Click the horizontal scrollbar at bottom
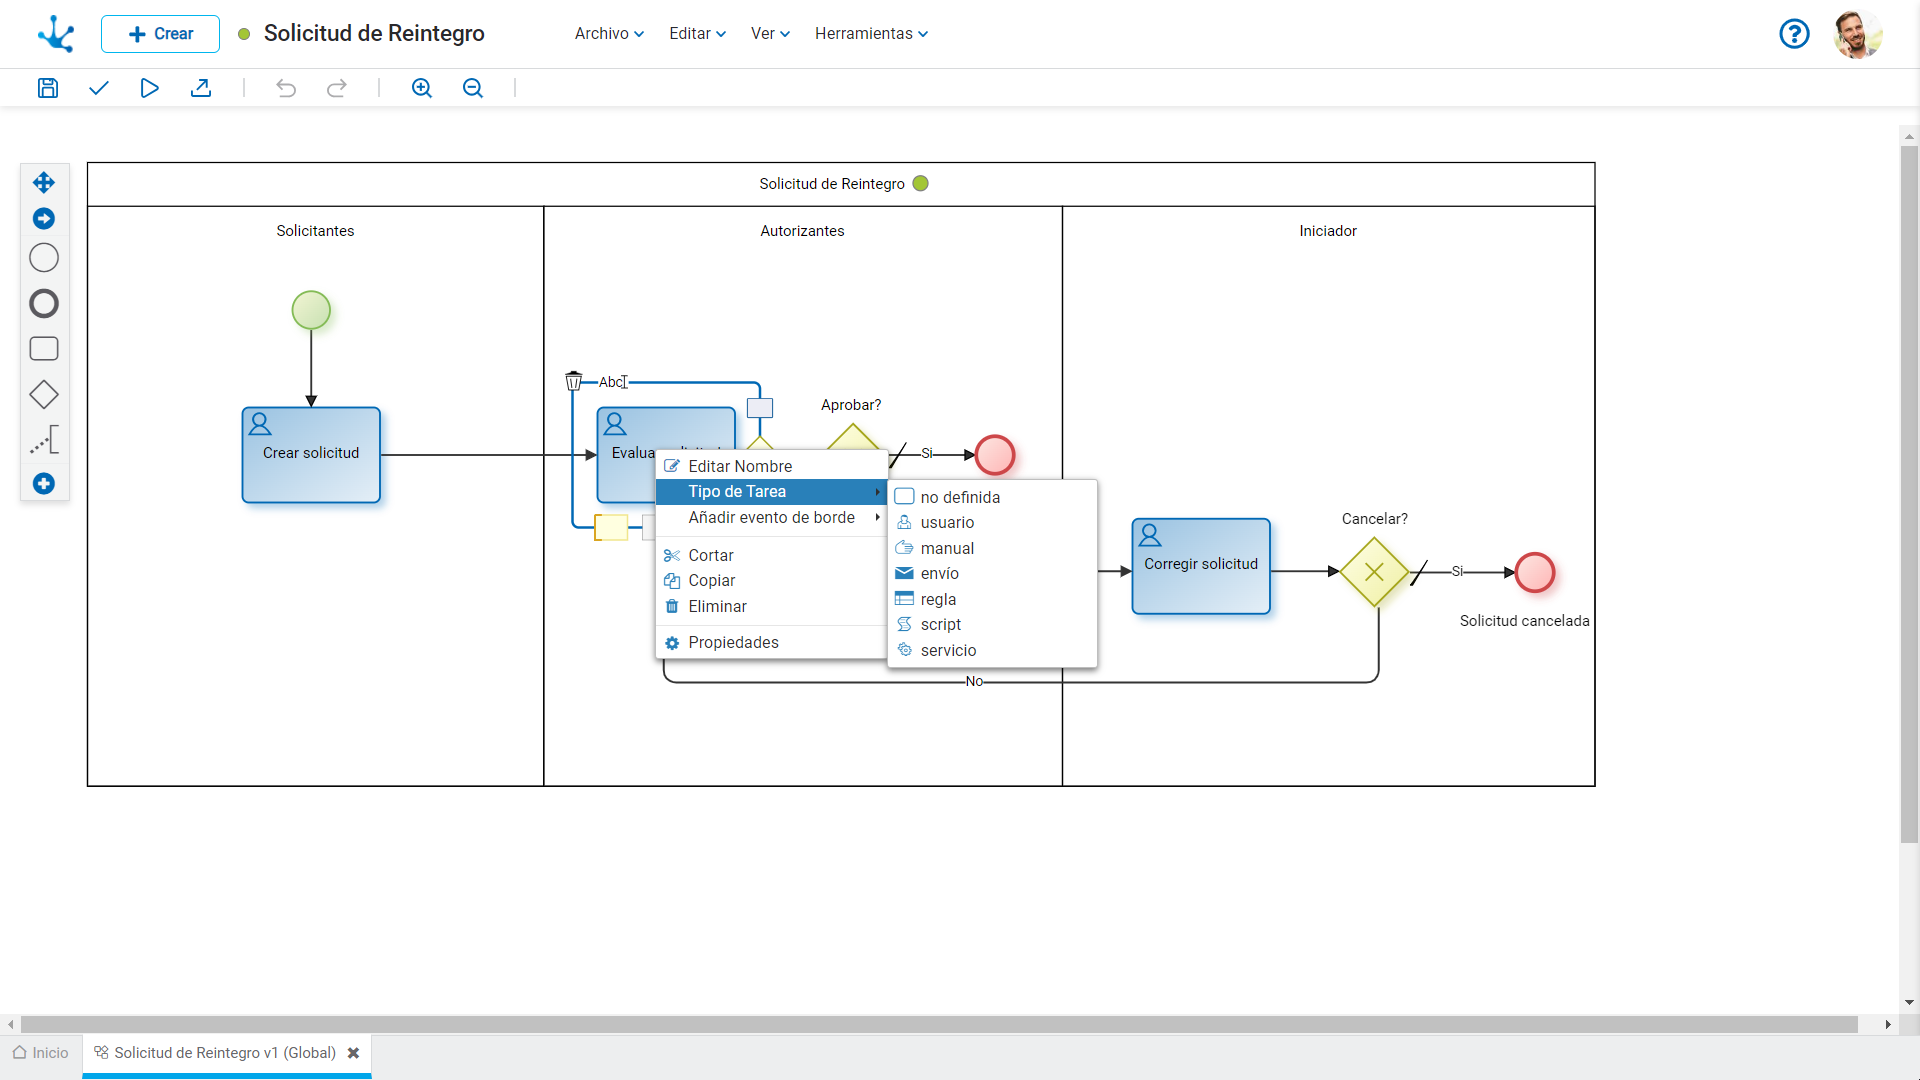This screenshot has height=1080, width=1920. pos(938,1024)
